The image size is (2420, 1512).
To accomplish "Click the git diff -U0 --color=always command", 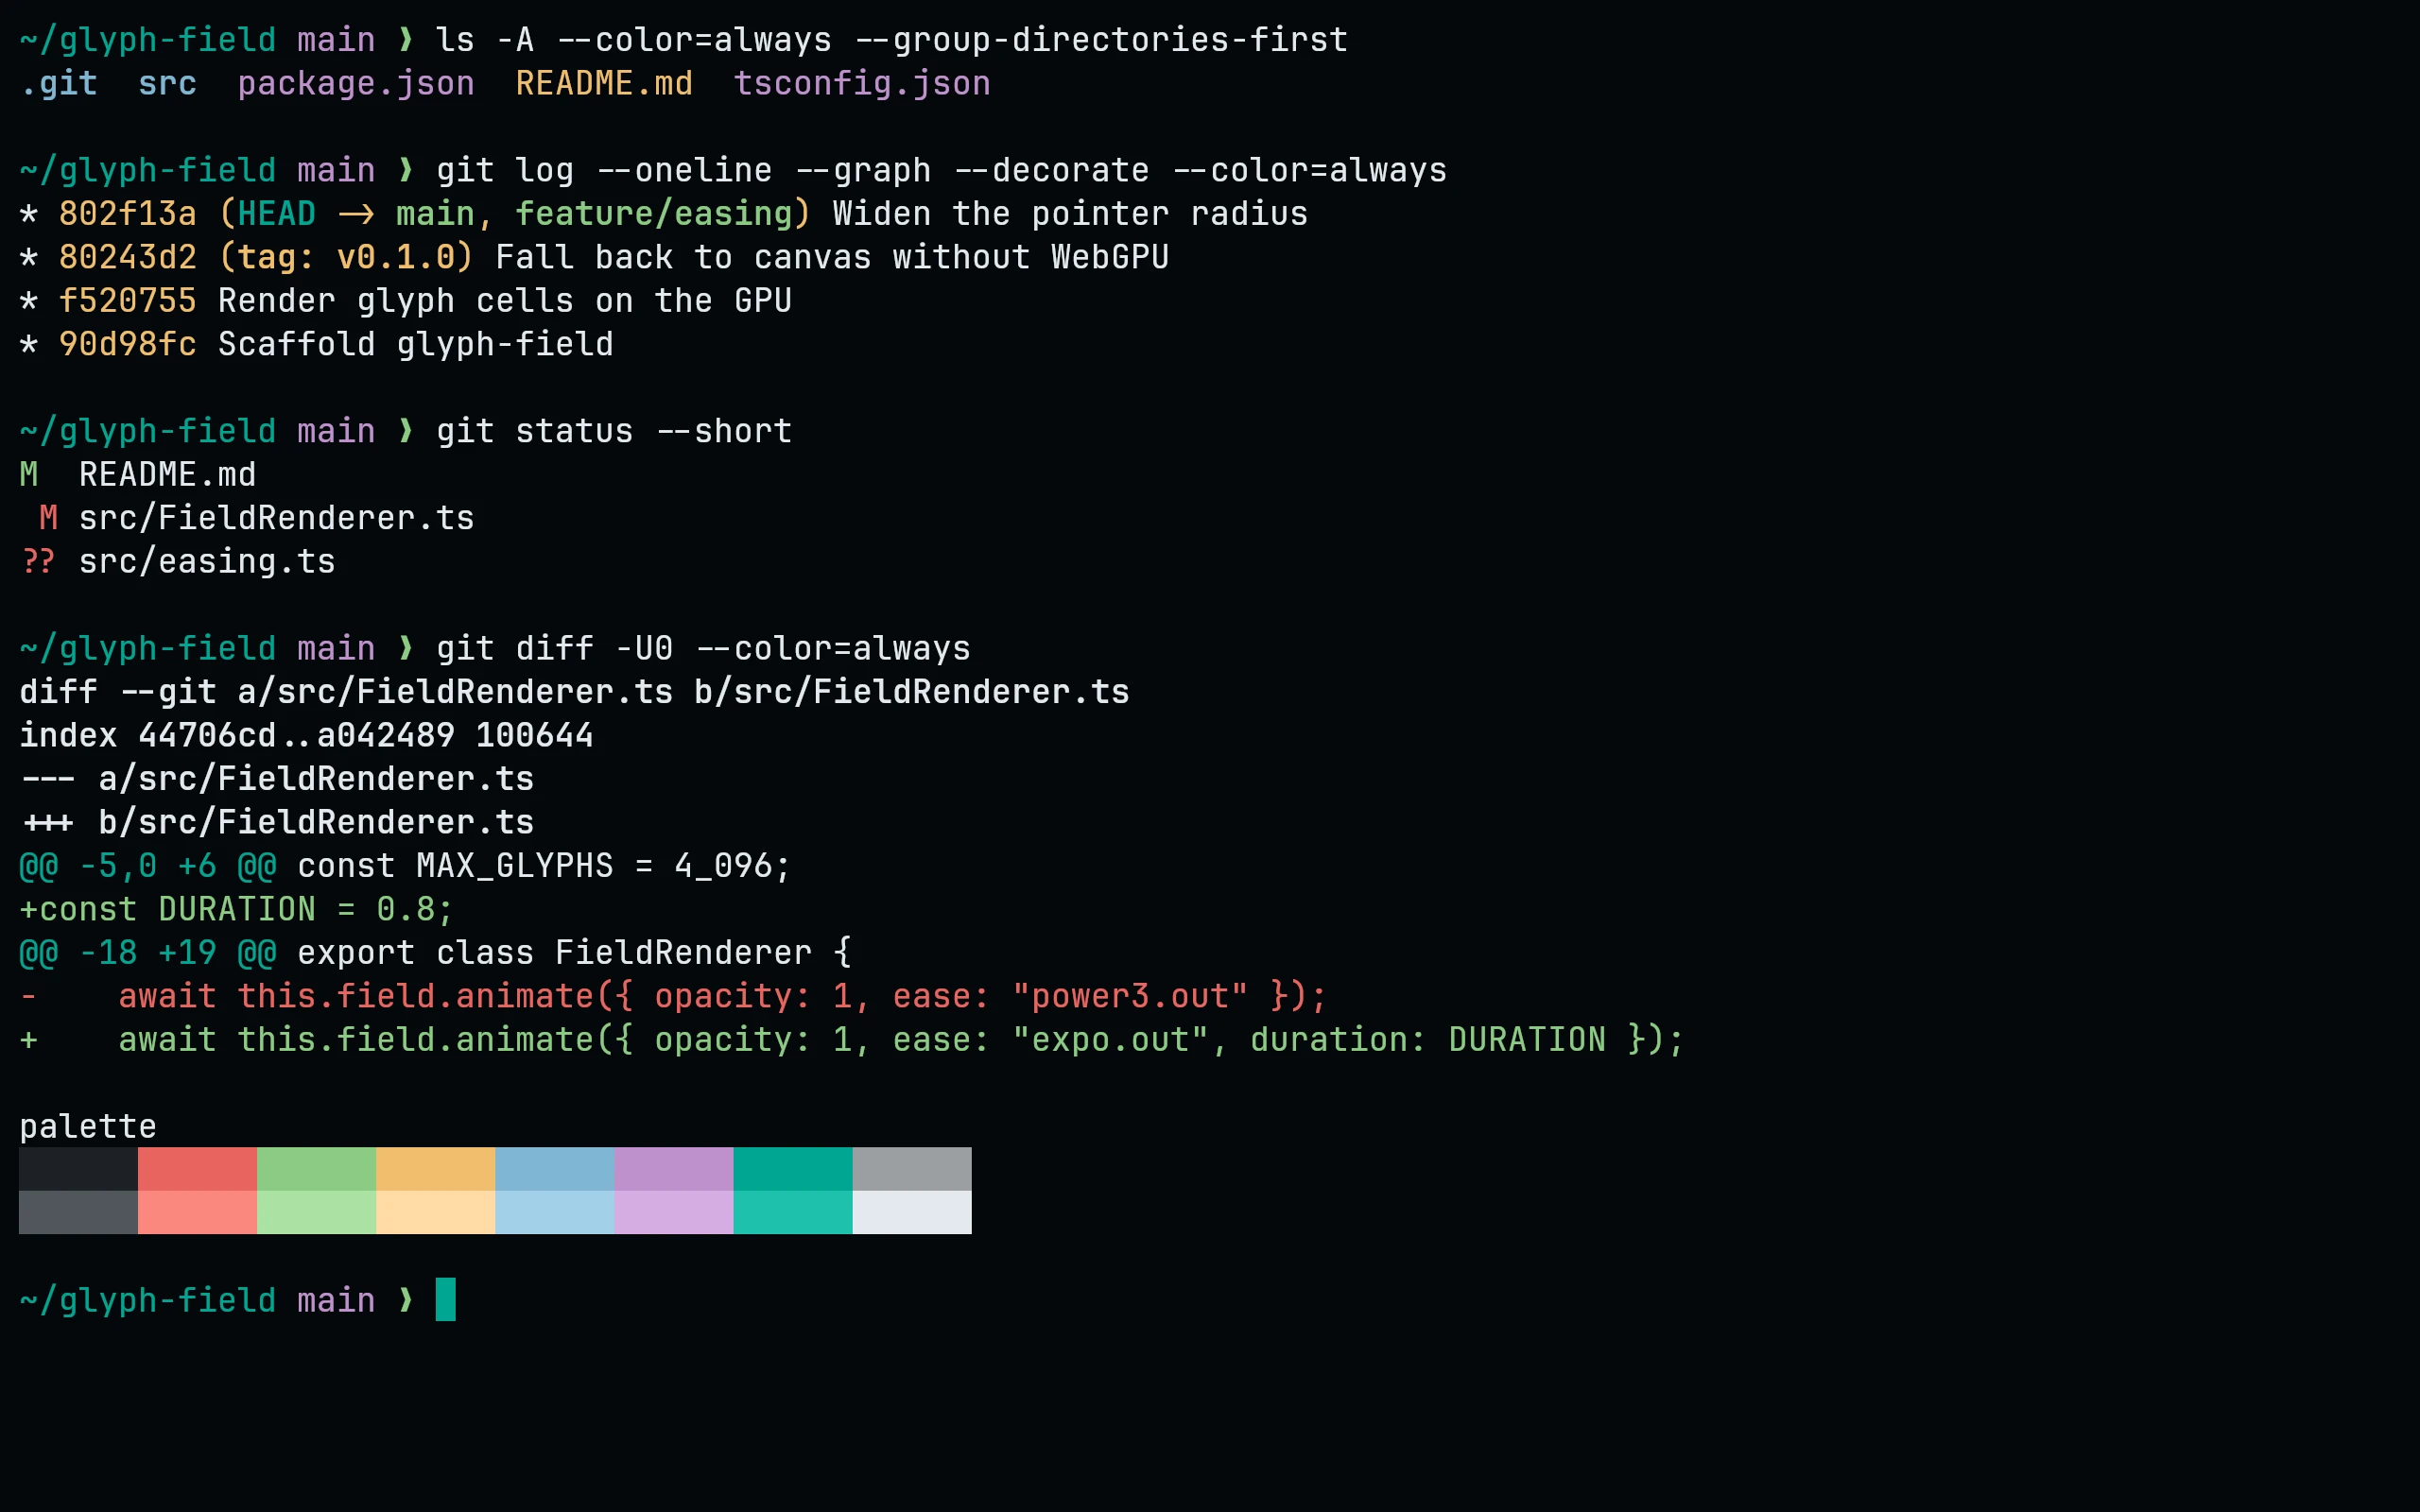I will [703, 648].
